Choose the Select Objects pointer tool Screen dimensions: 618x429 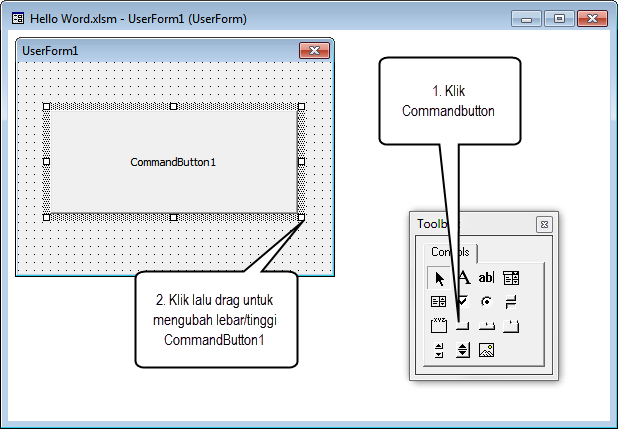438,277
